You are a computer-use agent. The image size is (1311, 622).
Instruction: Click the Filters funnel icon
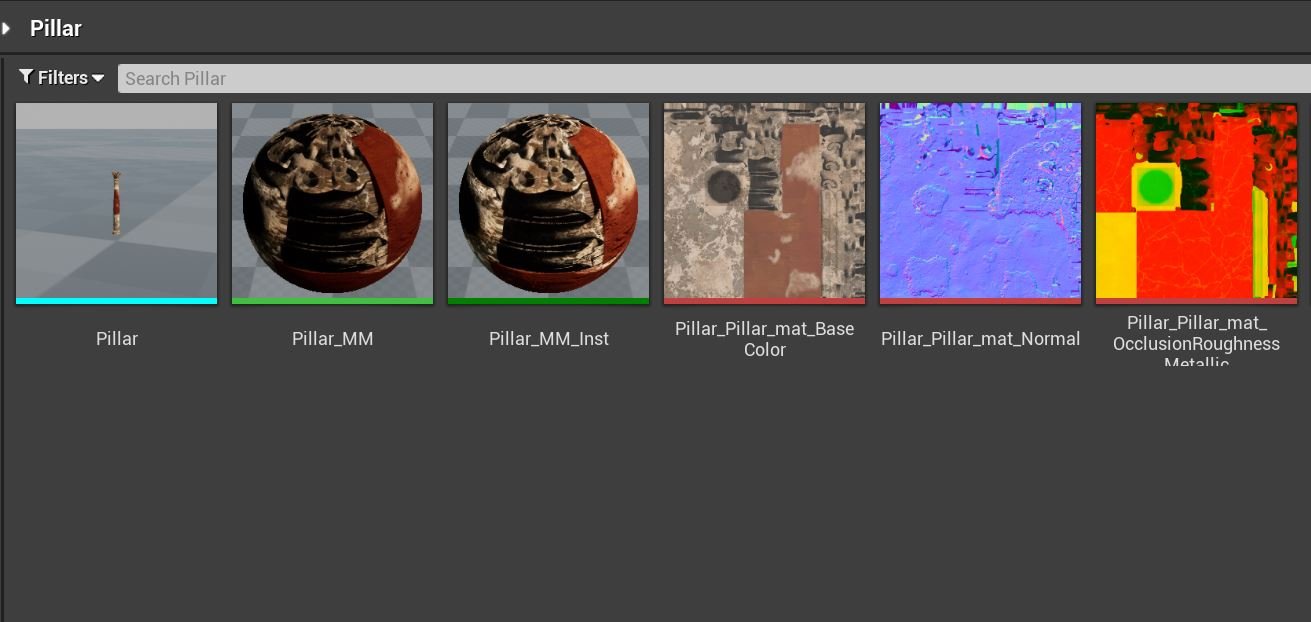[x=27, y=77]
